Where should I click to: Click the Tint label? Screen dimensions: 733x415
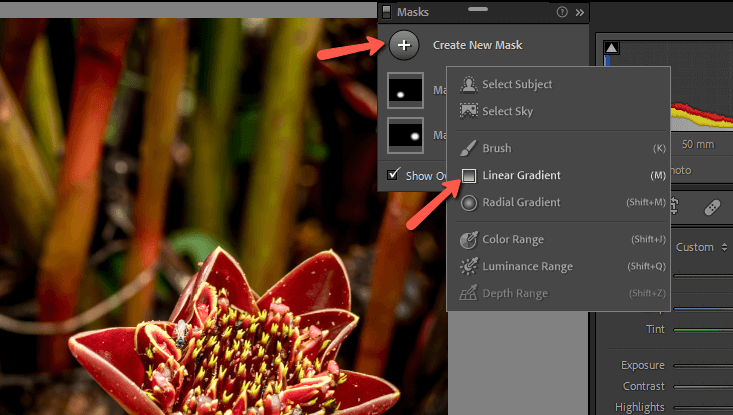coord(655,329)
